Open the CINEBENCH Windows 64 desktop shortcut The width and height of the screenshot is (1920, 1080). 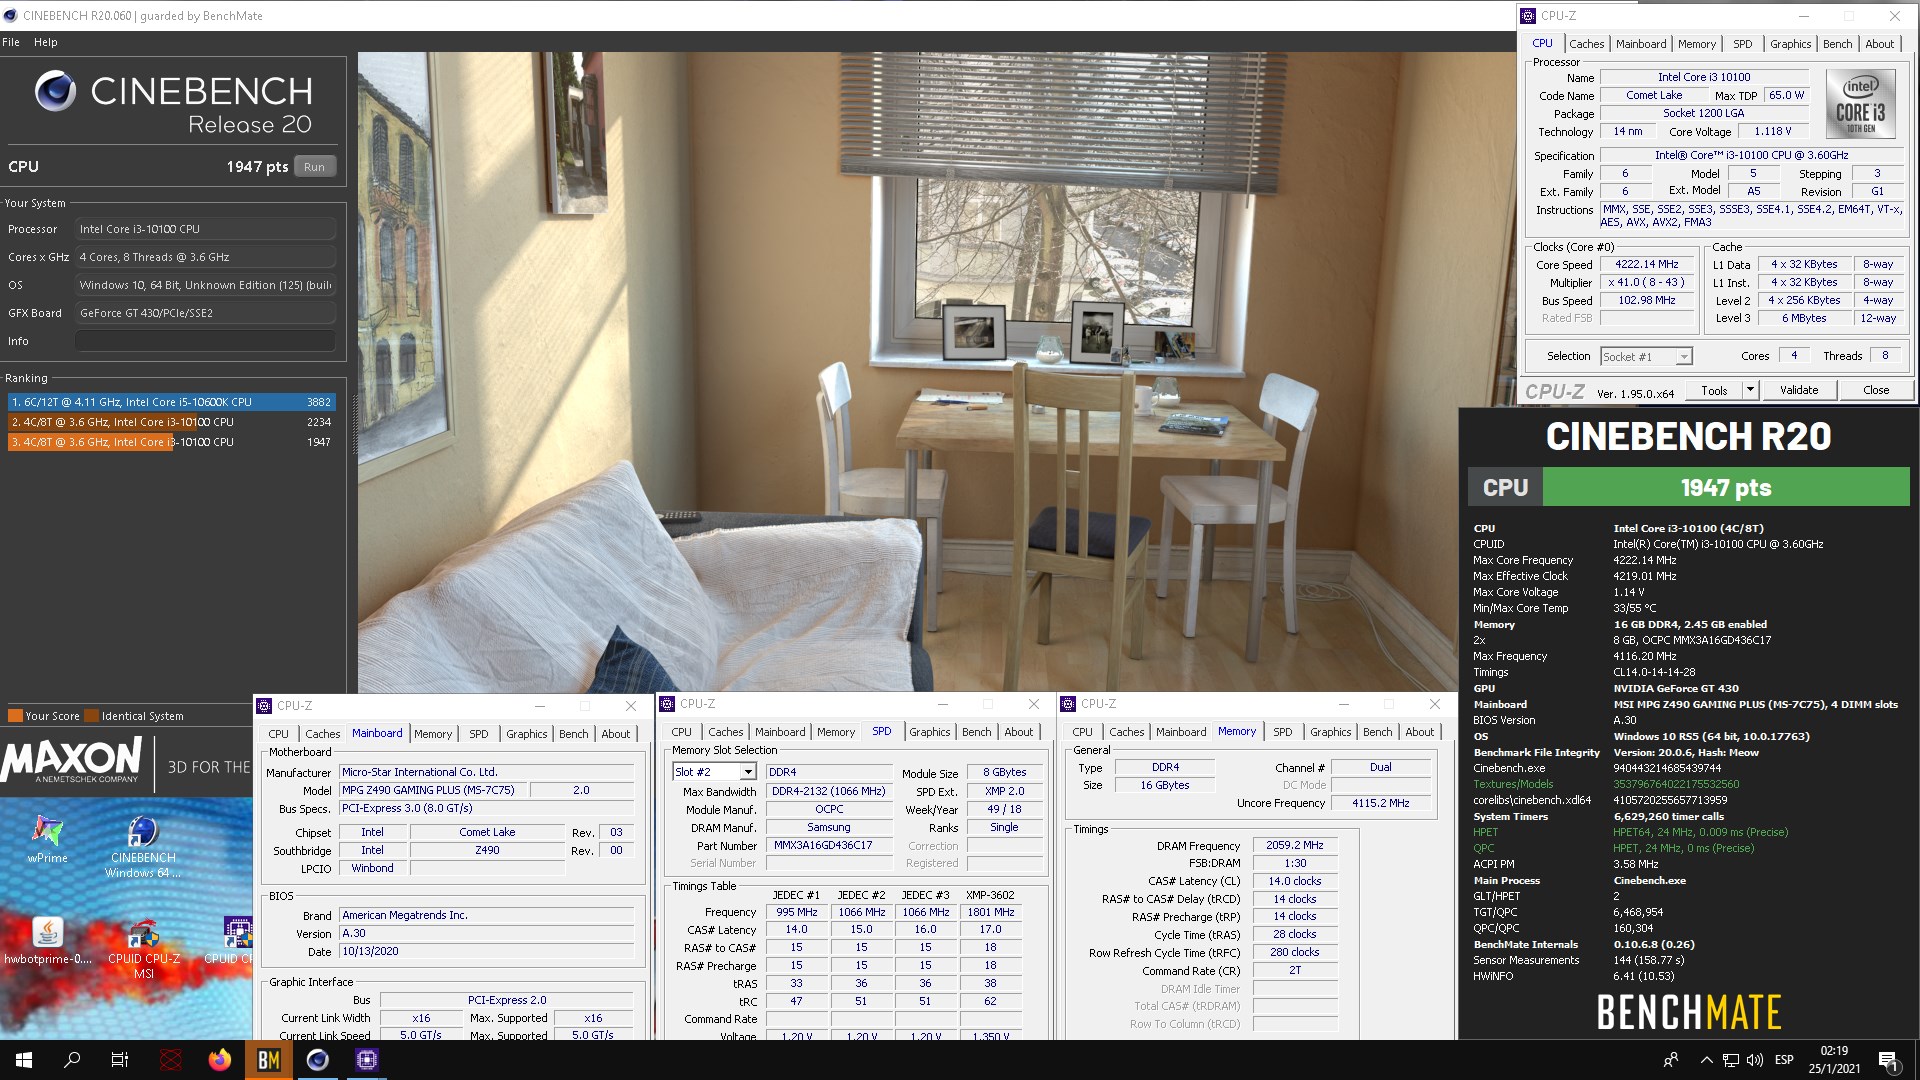[x=143, y=847]
